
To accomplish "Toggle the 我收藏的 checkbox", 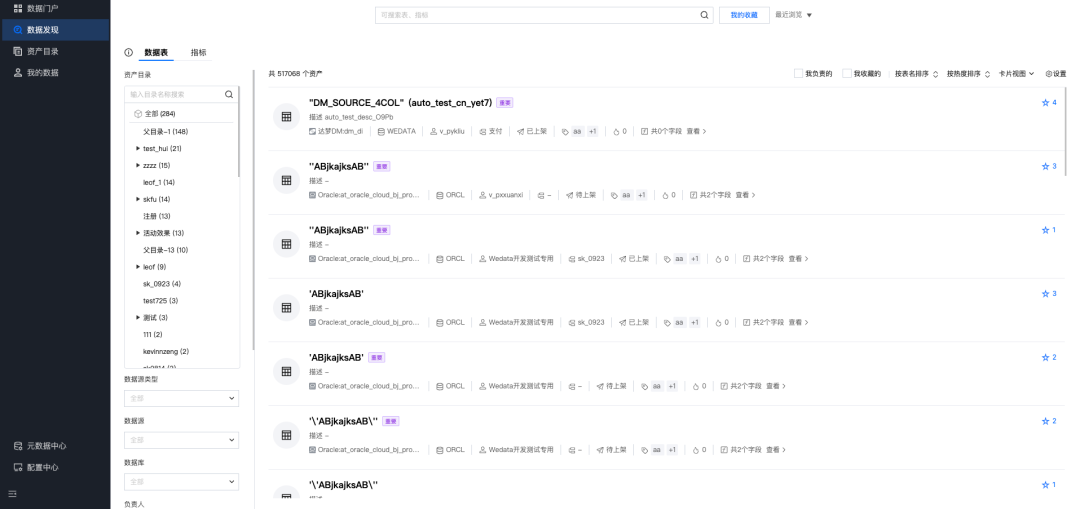I will (x=847, y=74).
